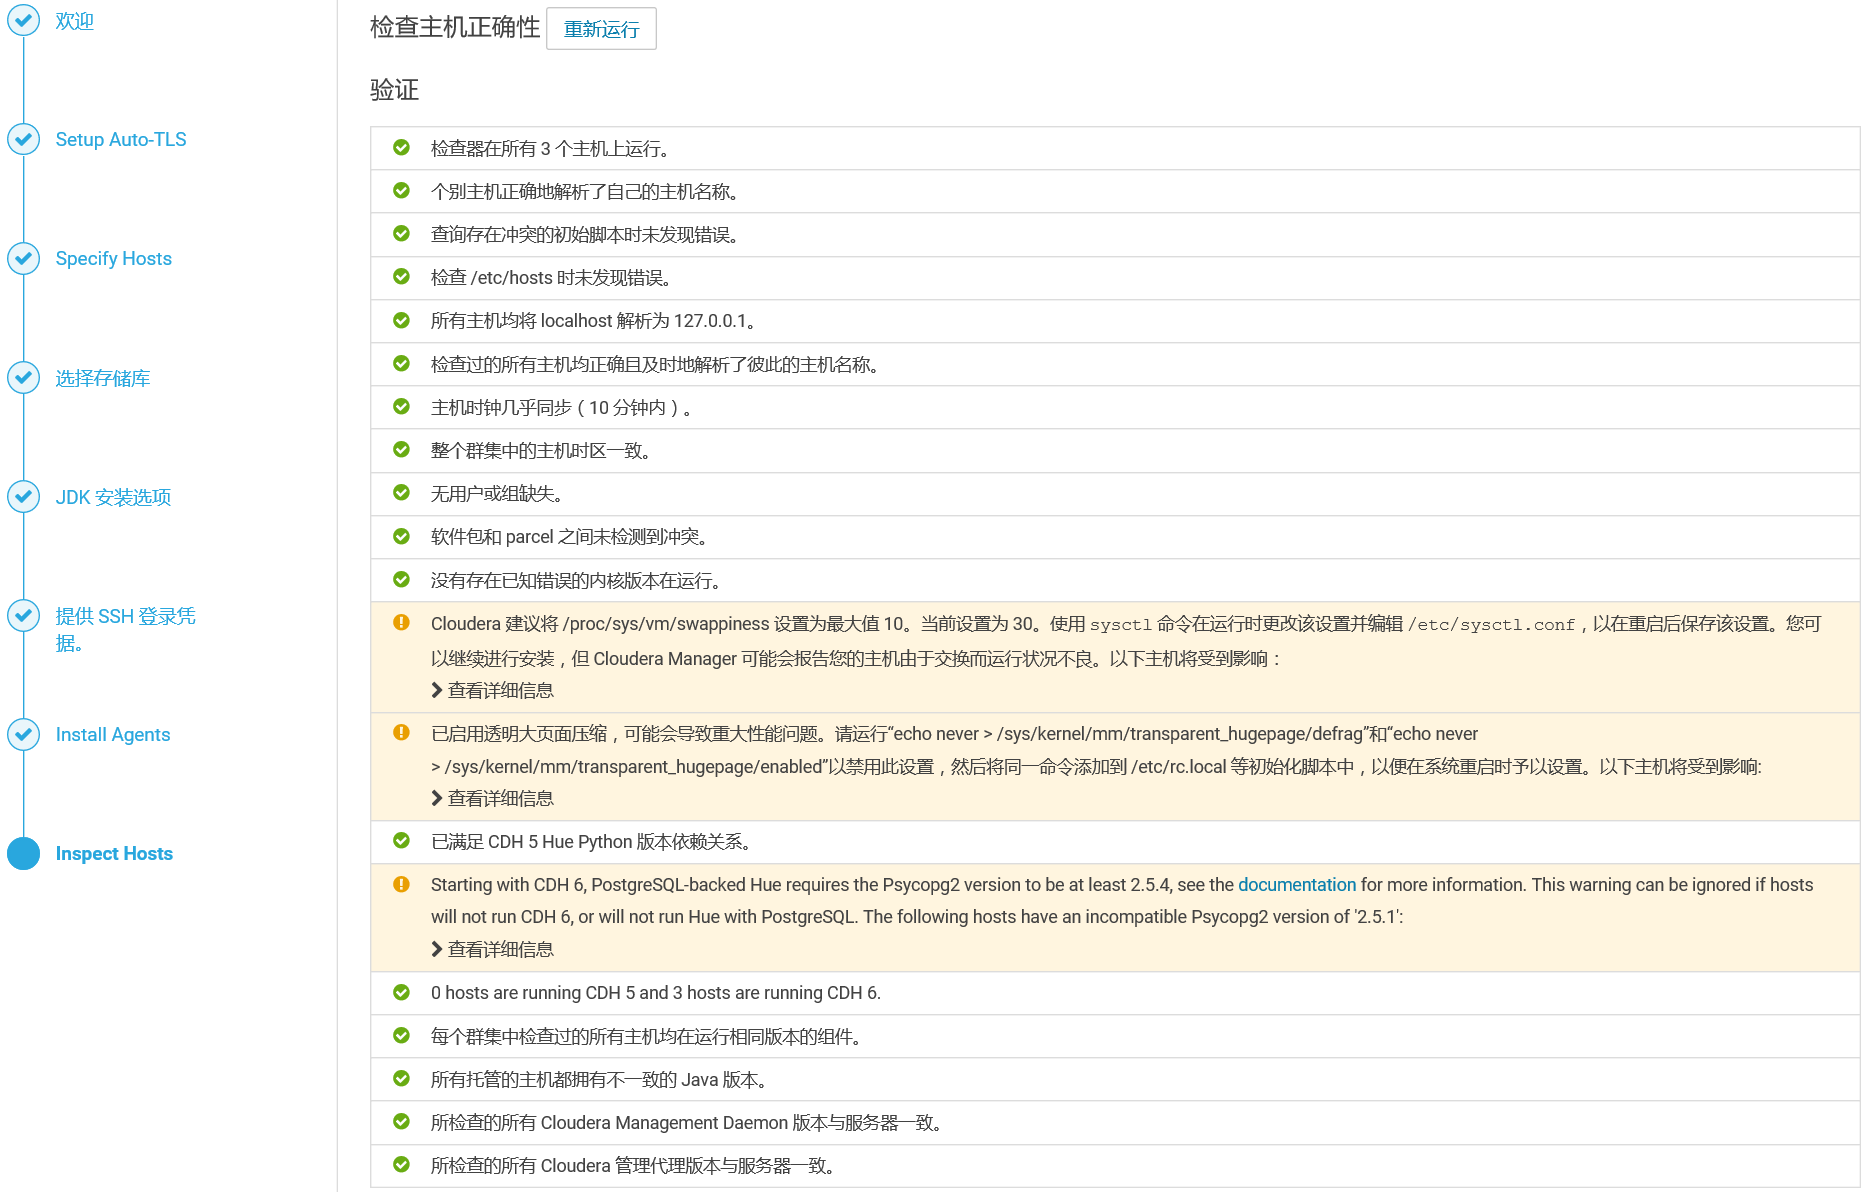The image size is (1873, 1192).
Task: Click green check icon beside 个别主机正确地解析了自己的主机名称
Action: (401, 191)
